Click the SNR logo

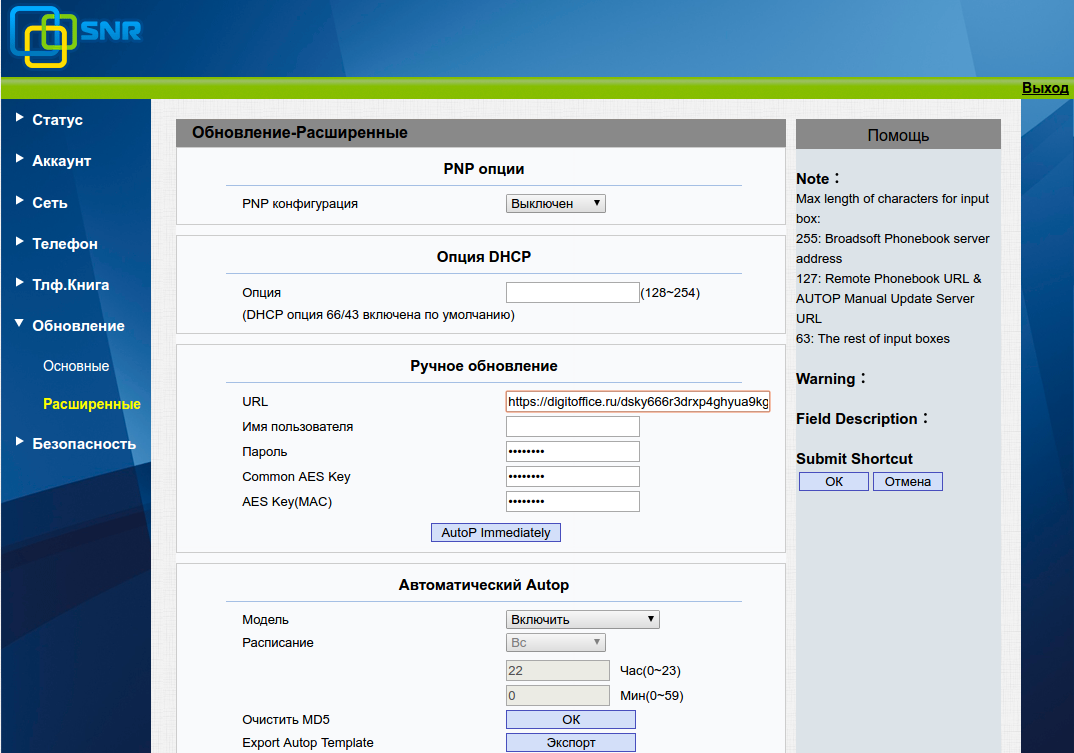[75, 37]
